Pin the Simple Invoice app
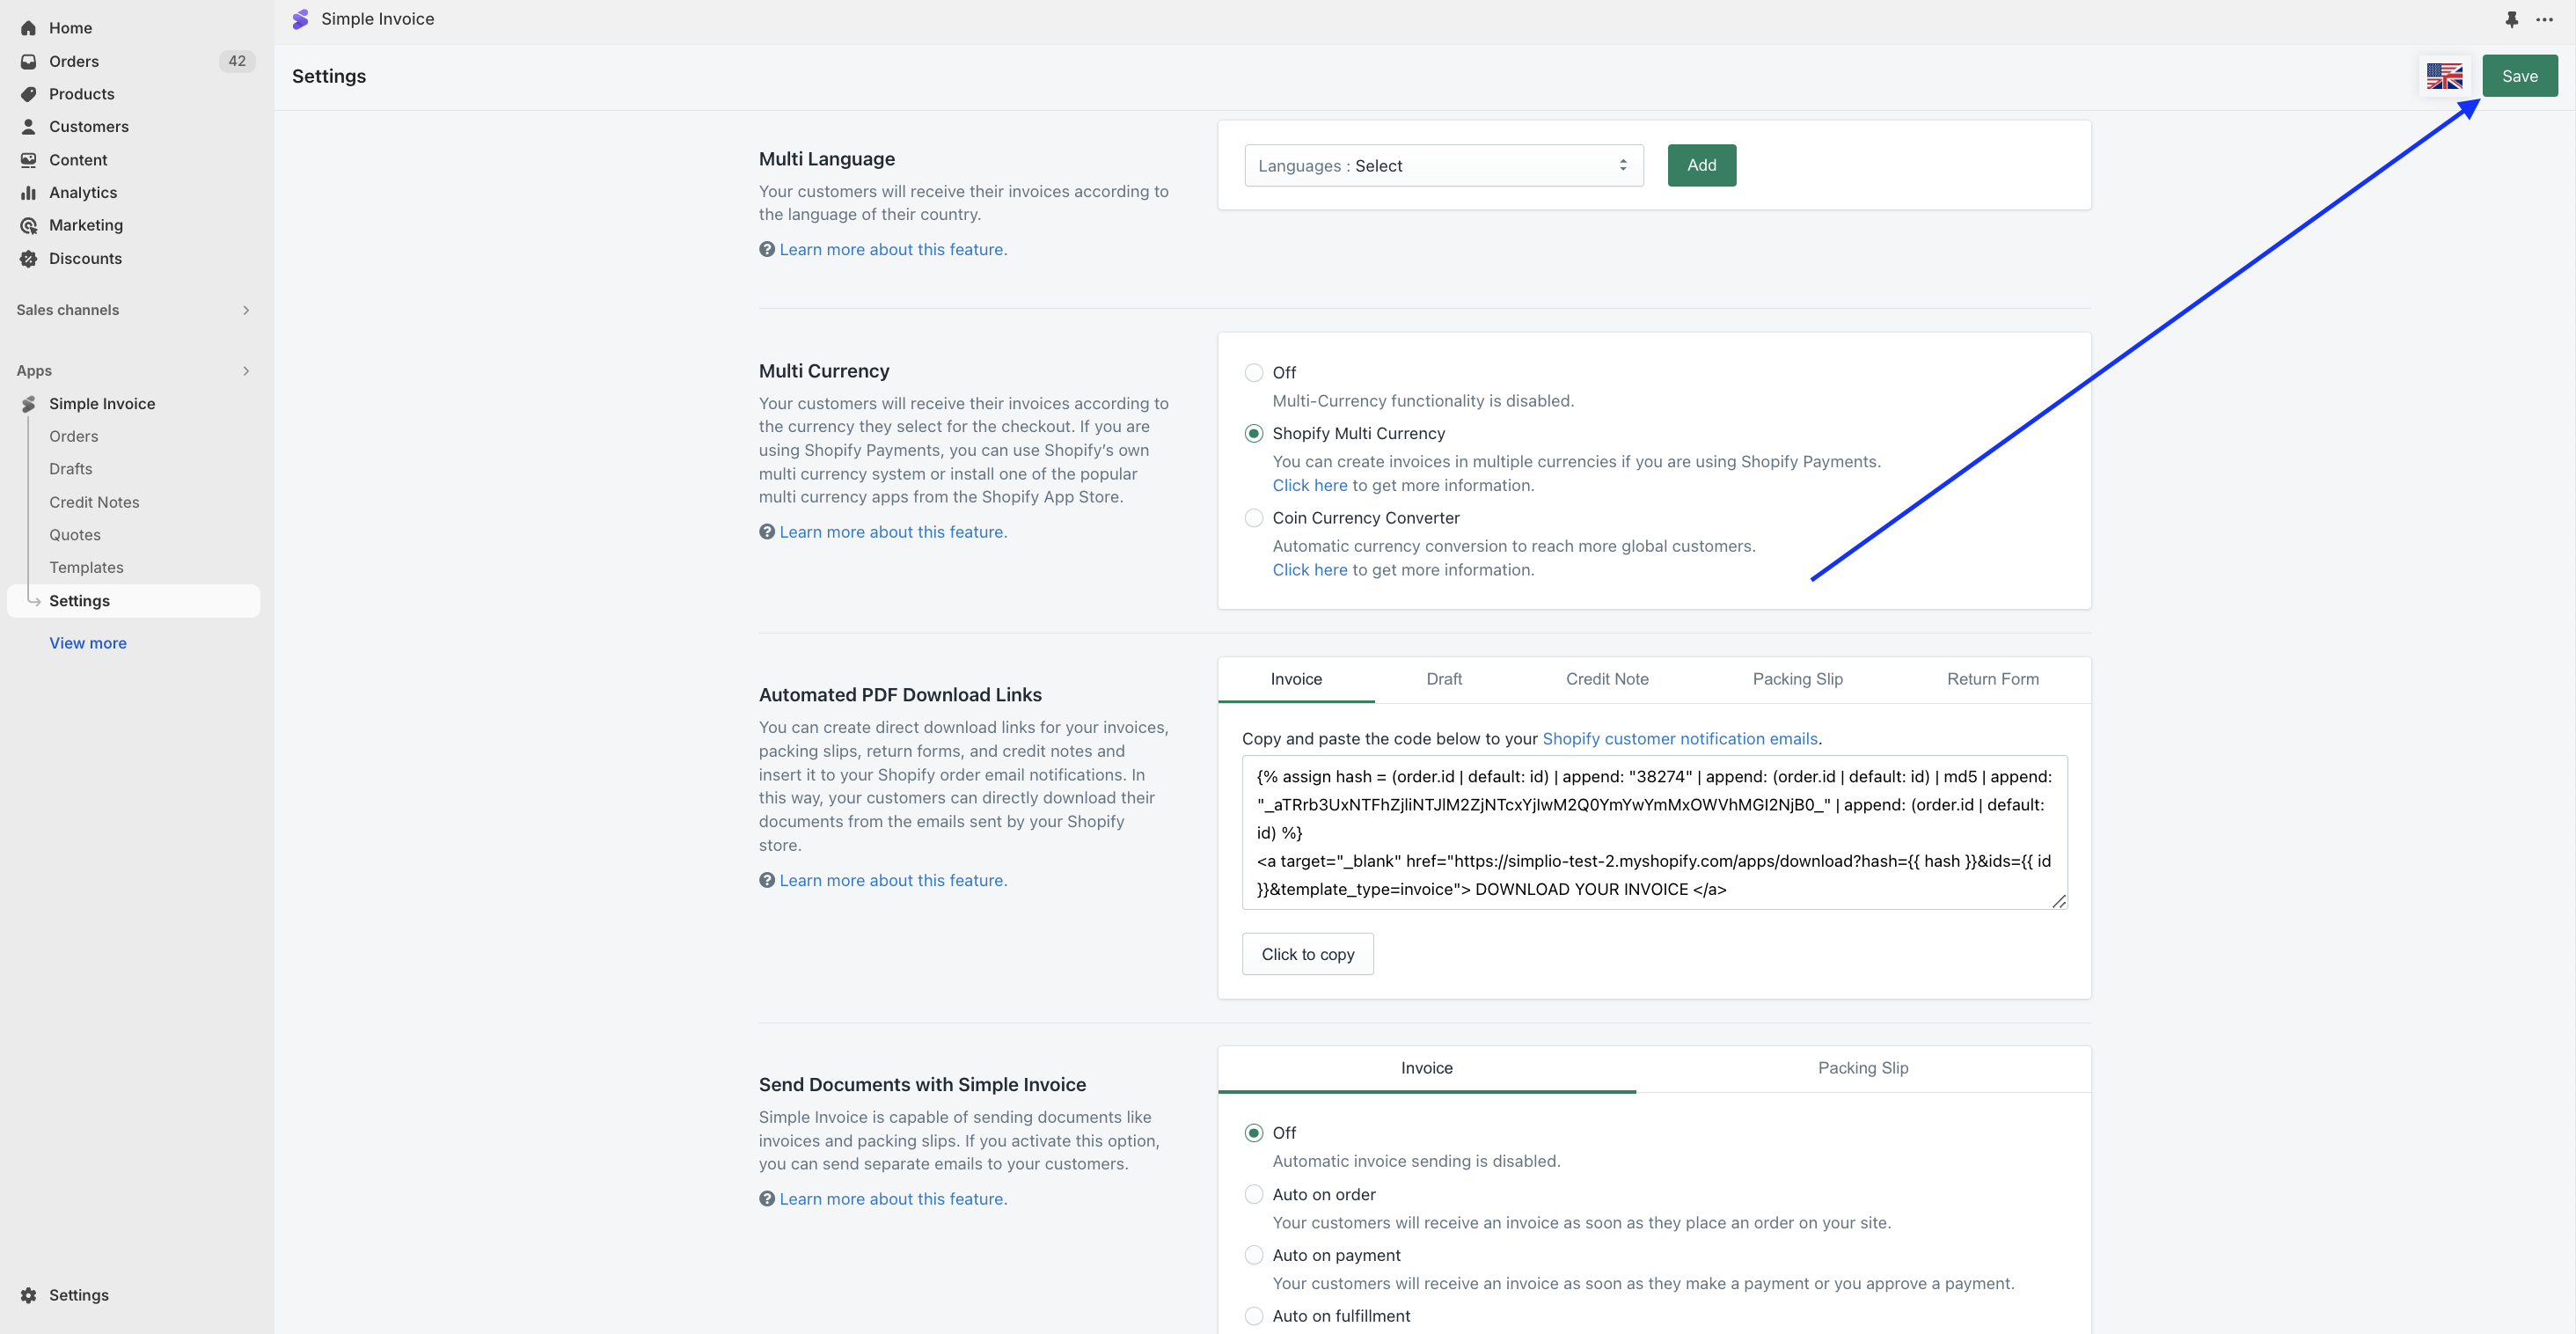Image resolution: width=2576 pixels, height=1334 pixels. click(x=2512, y=19)
